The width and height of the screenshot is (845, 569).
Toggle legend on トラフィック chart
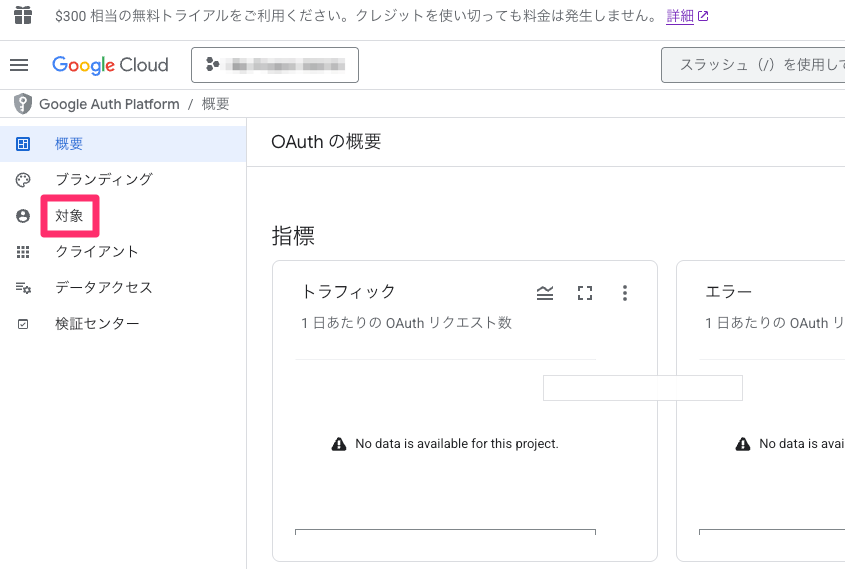(545, 293)
